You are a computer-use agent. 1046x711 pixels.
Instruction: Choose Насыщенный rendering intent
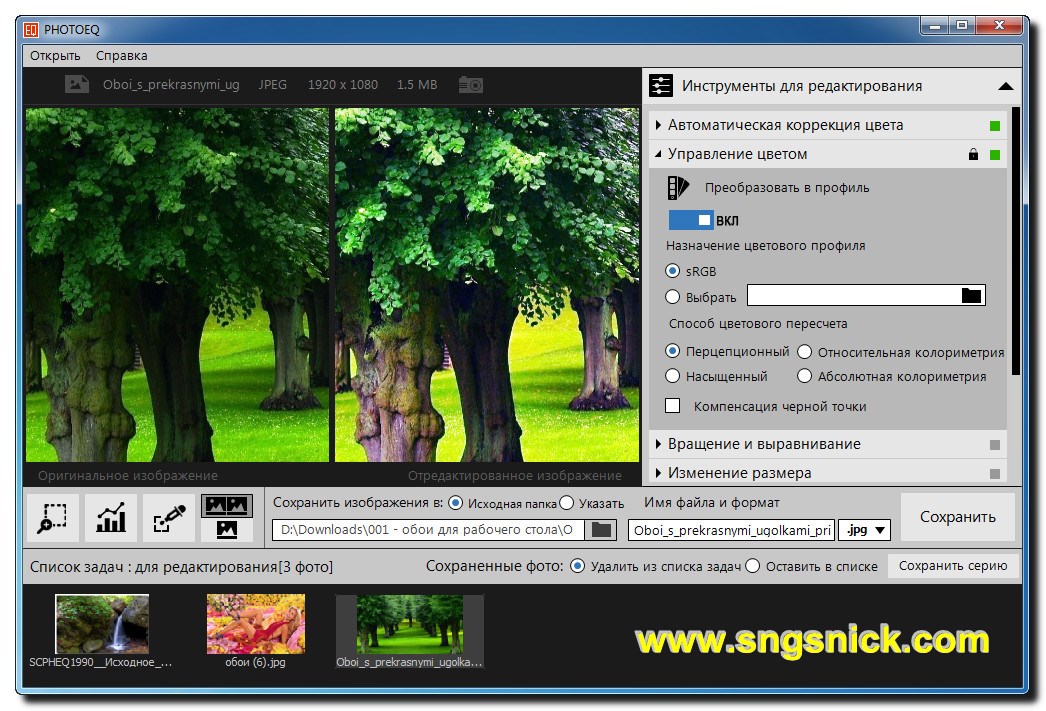tap(672, 376)
